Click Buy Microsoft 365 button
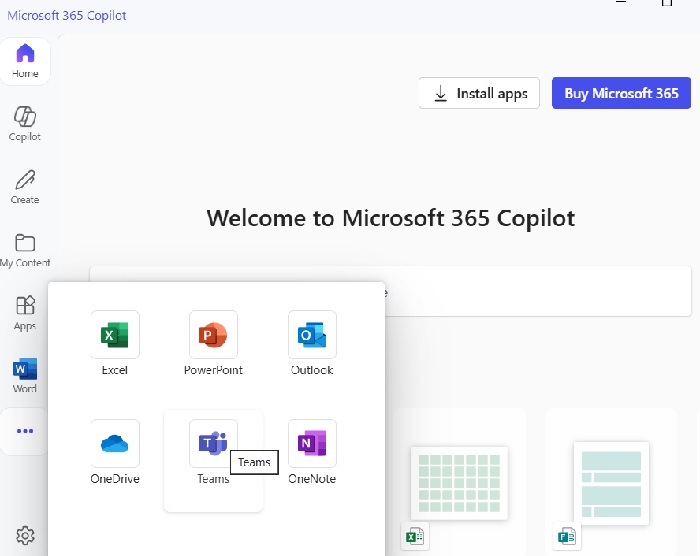The height and width of the screenshot is (556, 700). tap(621, 93)
